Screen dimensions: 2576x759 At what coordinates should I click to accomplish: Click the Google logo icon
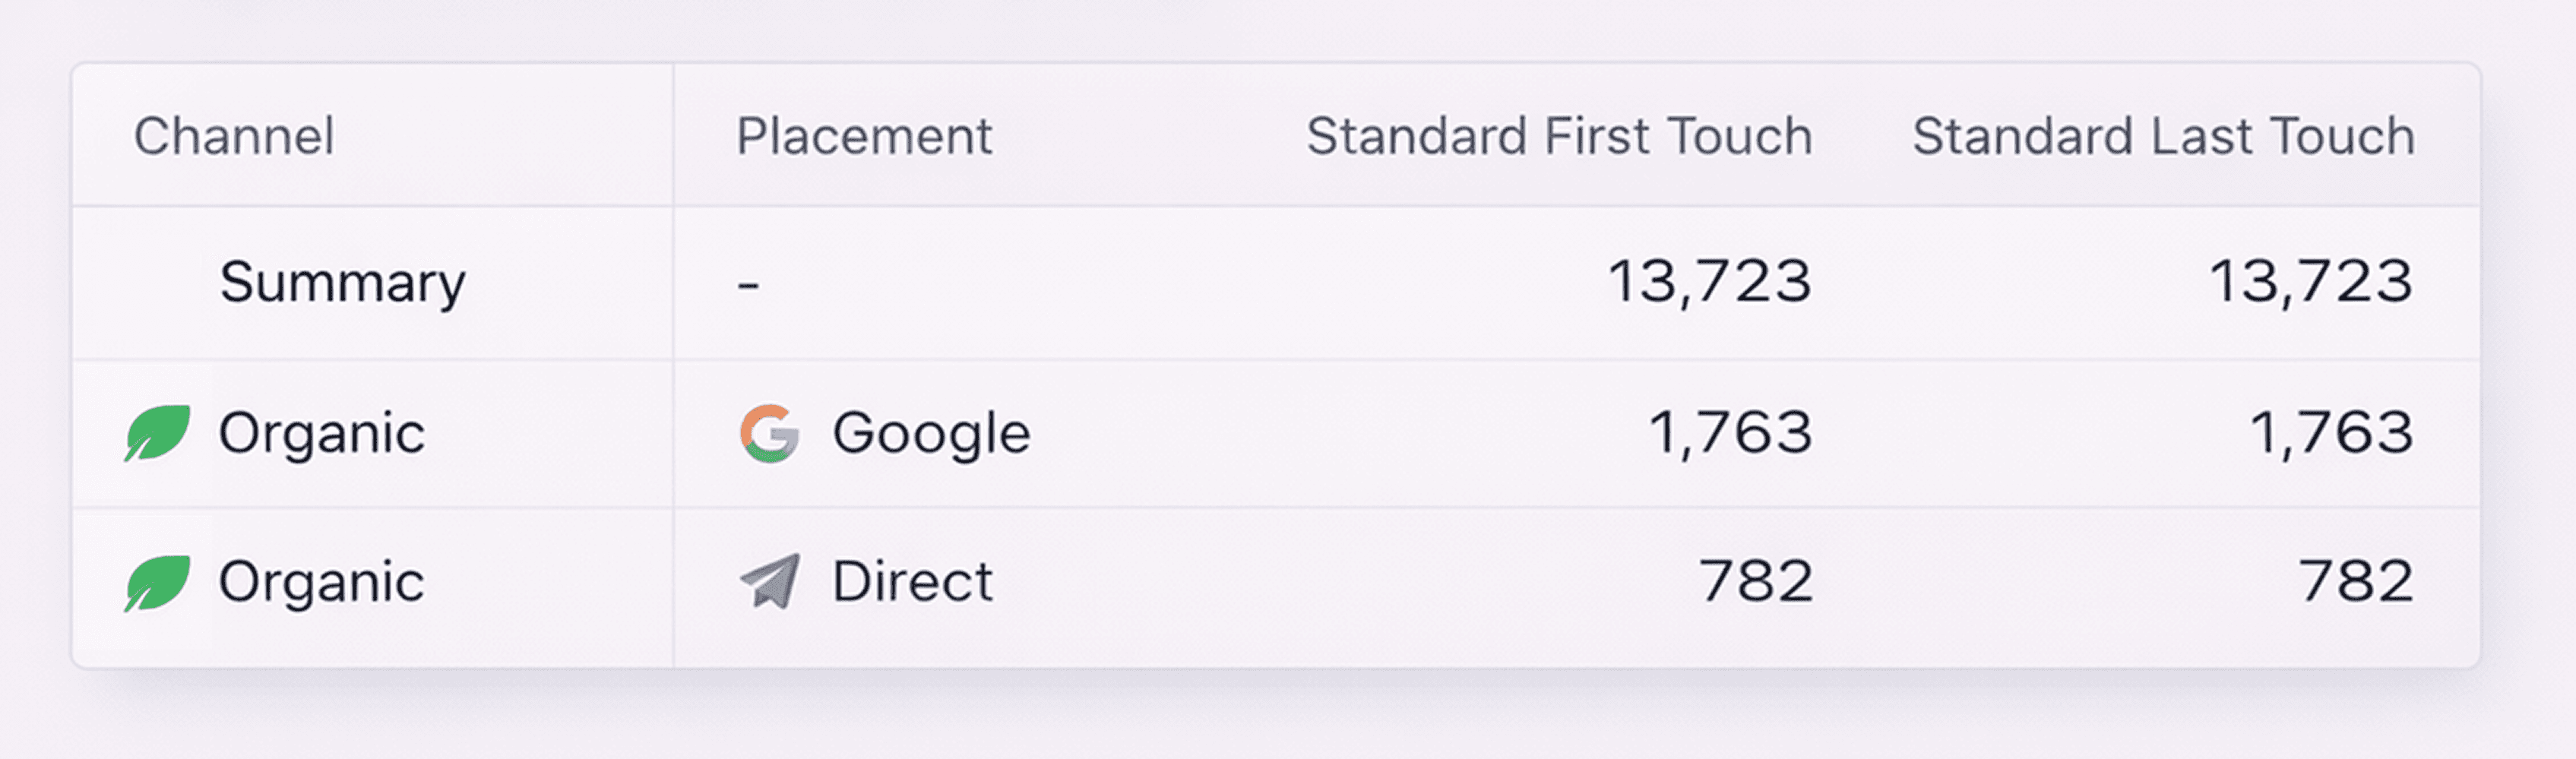point(769,433)
